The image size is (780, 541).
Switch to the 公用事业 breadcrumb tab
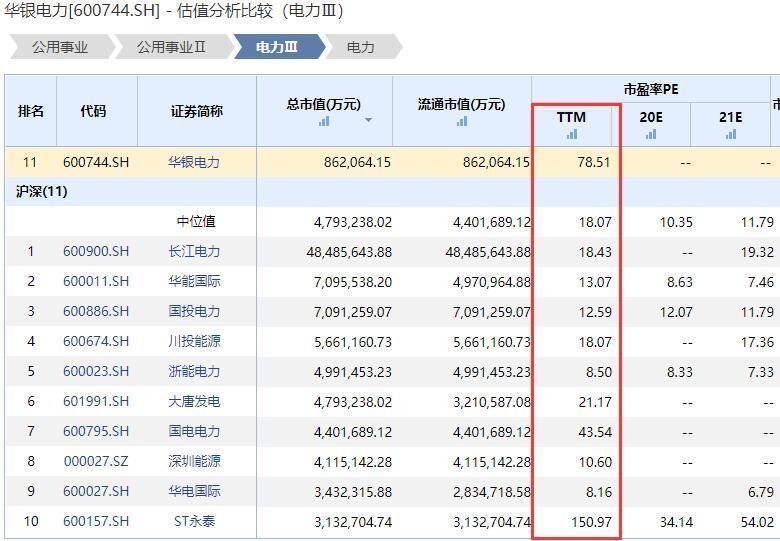[x=60, y=47]
